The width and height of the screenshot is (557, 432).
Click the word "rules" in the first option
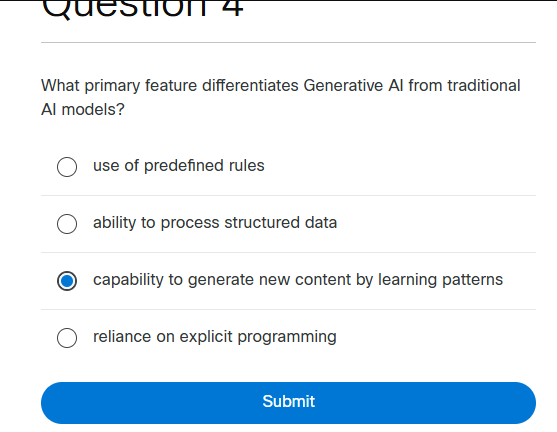[247, 166]
